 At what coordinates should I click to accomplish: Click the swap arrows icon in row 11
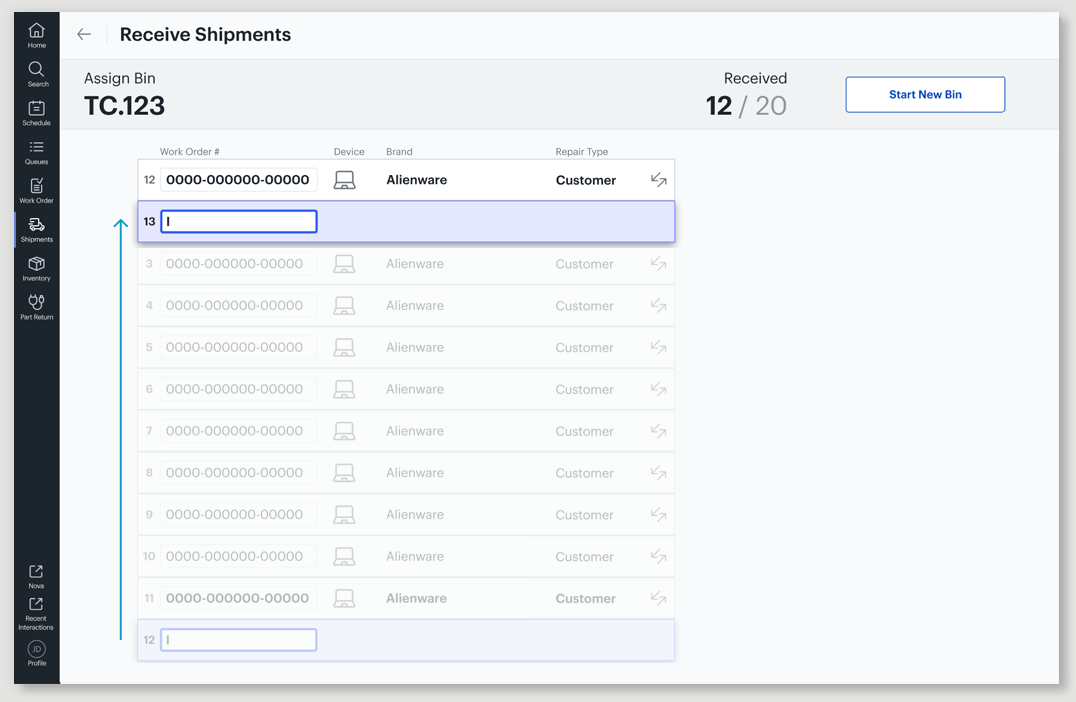coord(658,598)
